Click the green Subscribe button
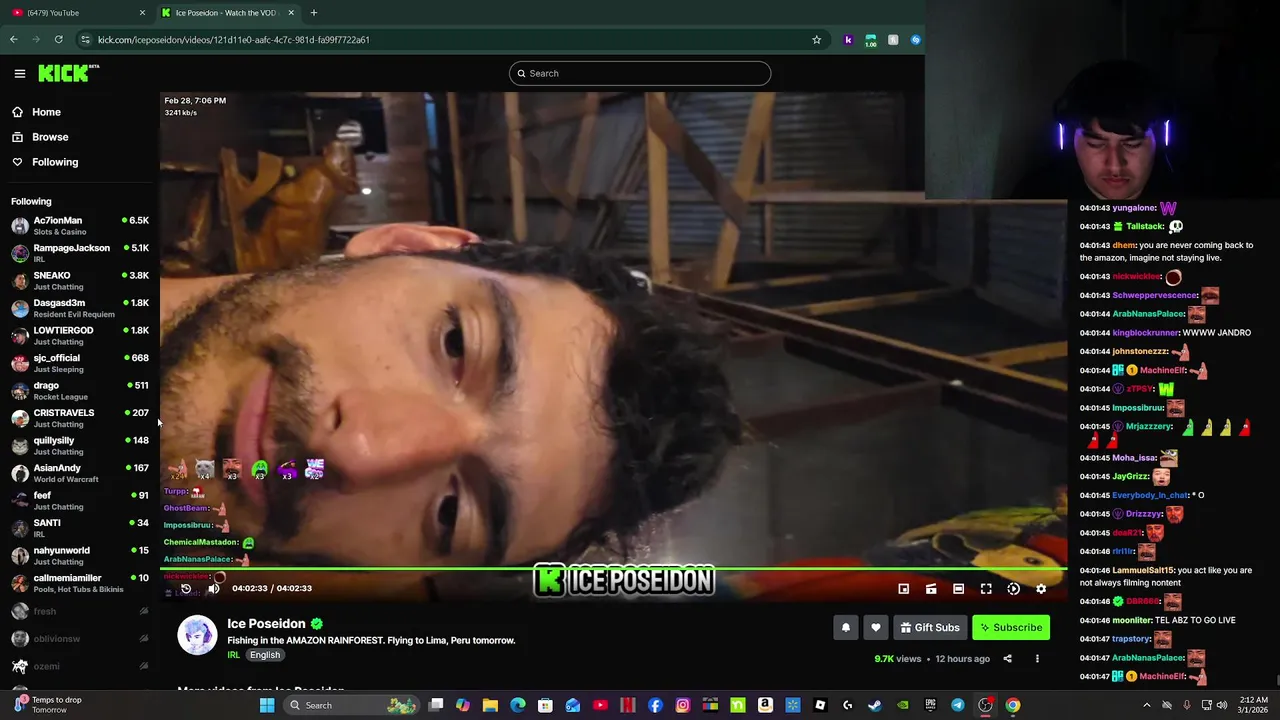The width and height of the screenshot is (1280, 720). tap(1011, 627)
